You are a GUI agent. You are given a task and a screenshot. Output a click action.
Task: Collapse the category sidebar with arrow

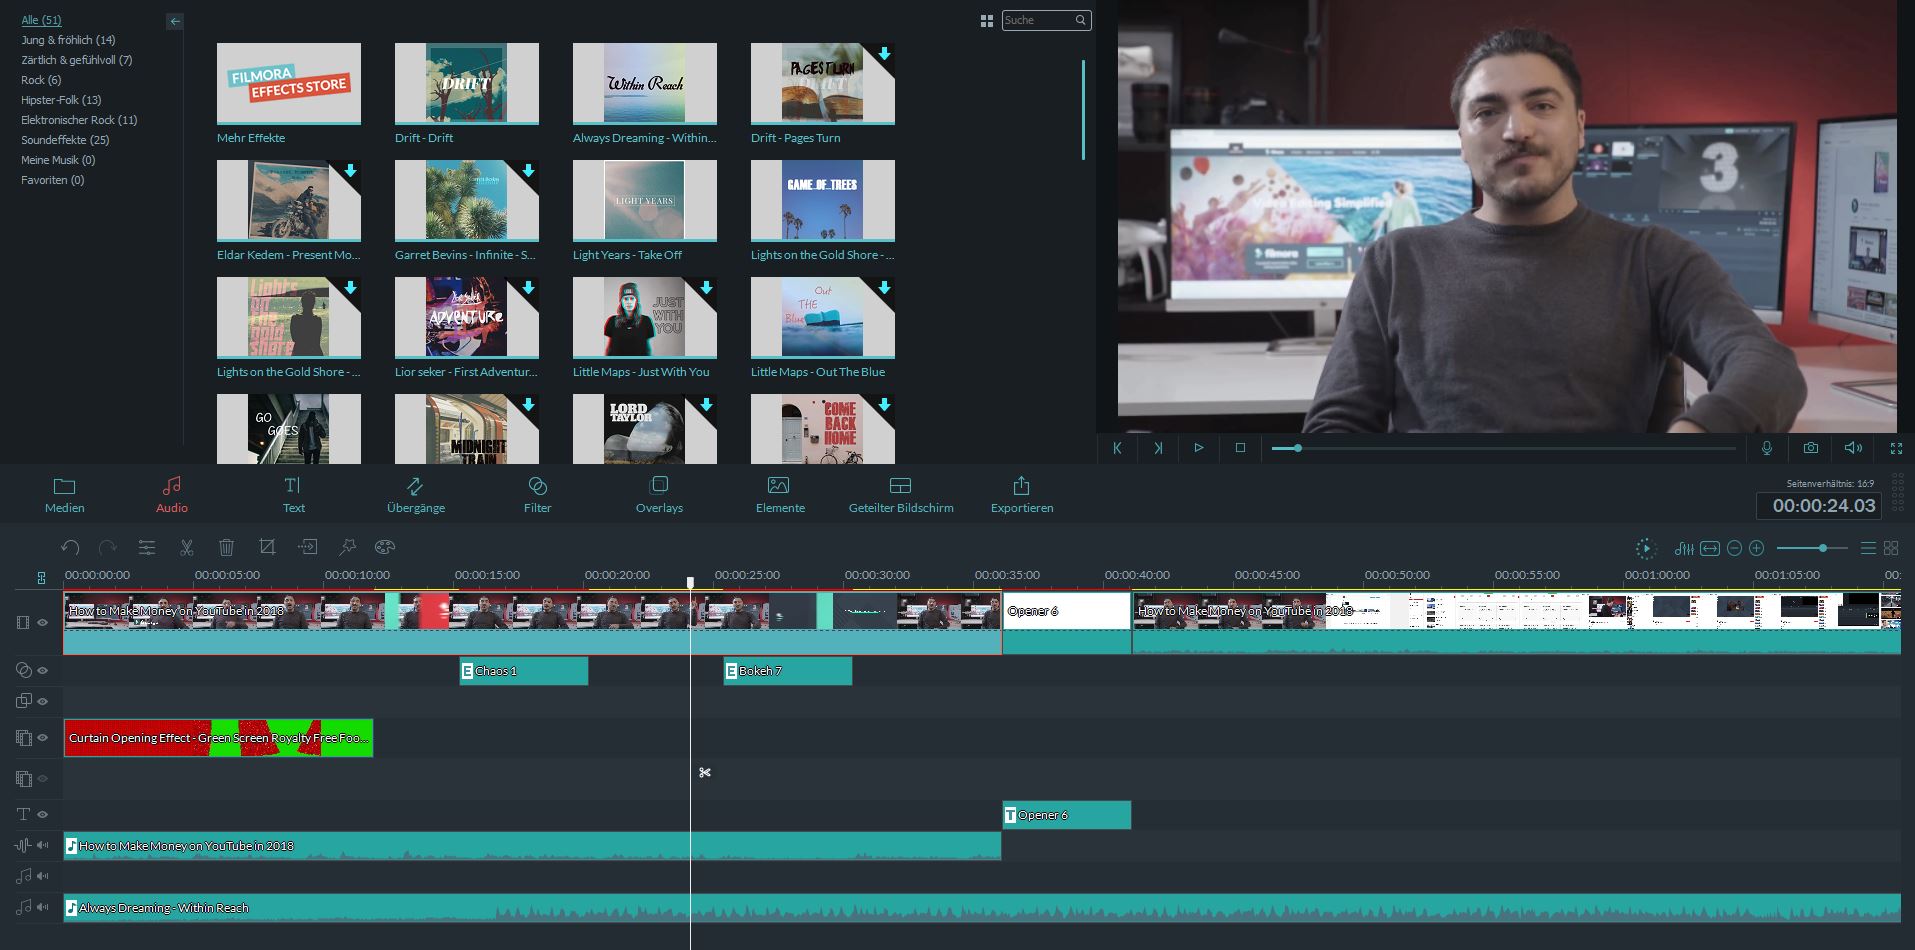point(175,20)
